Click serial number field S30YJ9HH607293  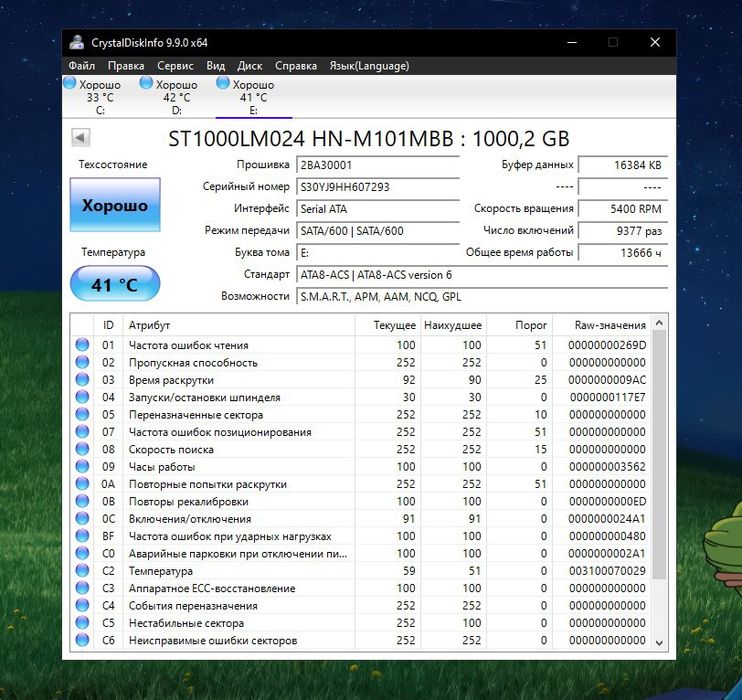pos(378,187)
